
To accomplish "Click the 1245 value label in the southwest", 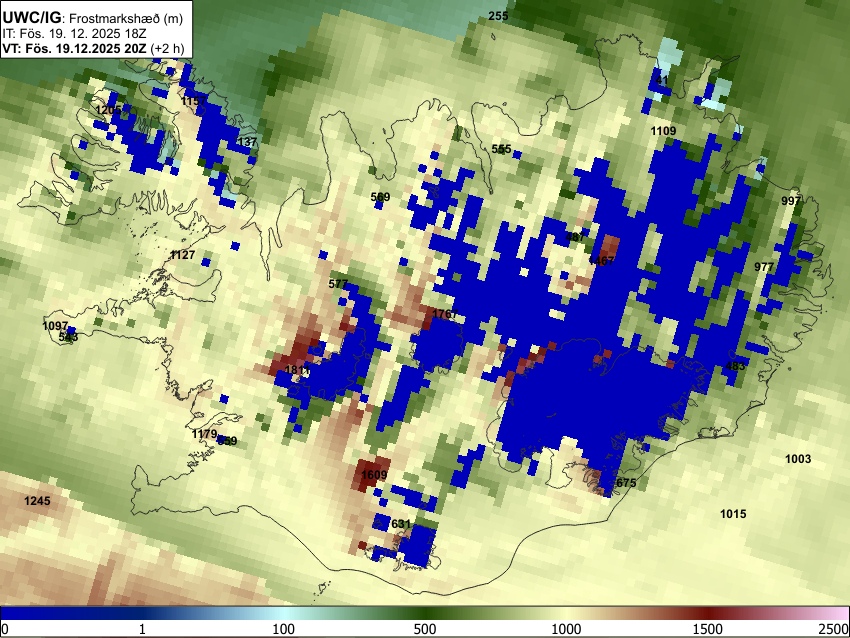I will (x=37, y=501).
